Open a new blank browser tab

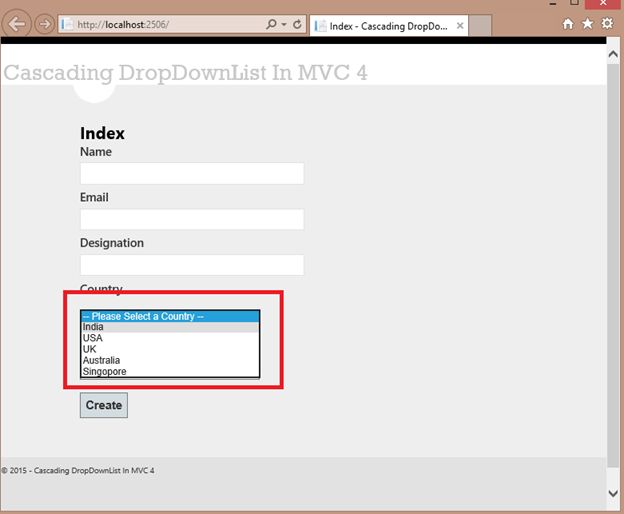pos(480,26)
